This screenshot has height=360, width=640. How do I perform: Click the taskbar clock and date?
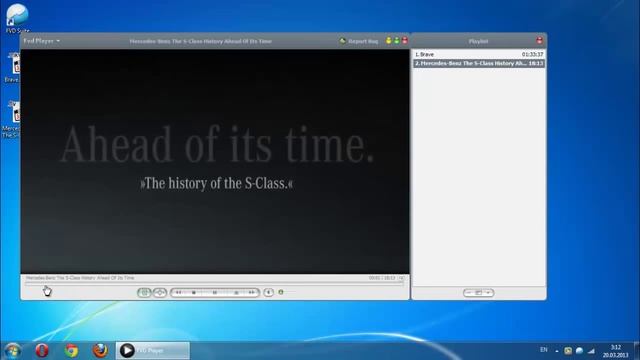pyautogui.click(x=616, y=351)
